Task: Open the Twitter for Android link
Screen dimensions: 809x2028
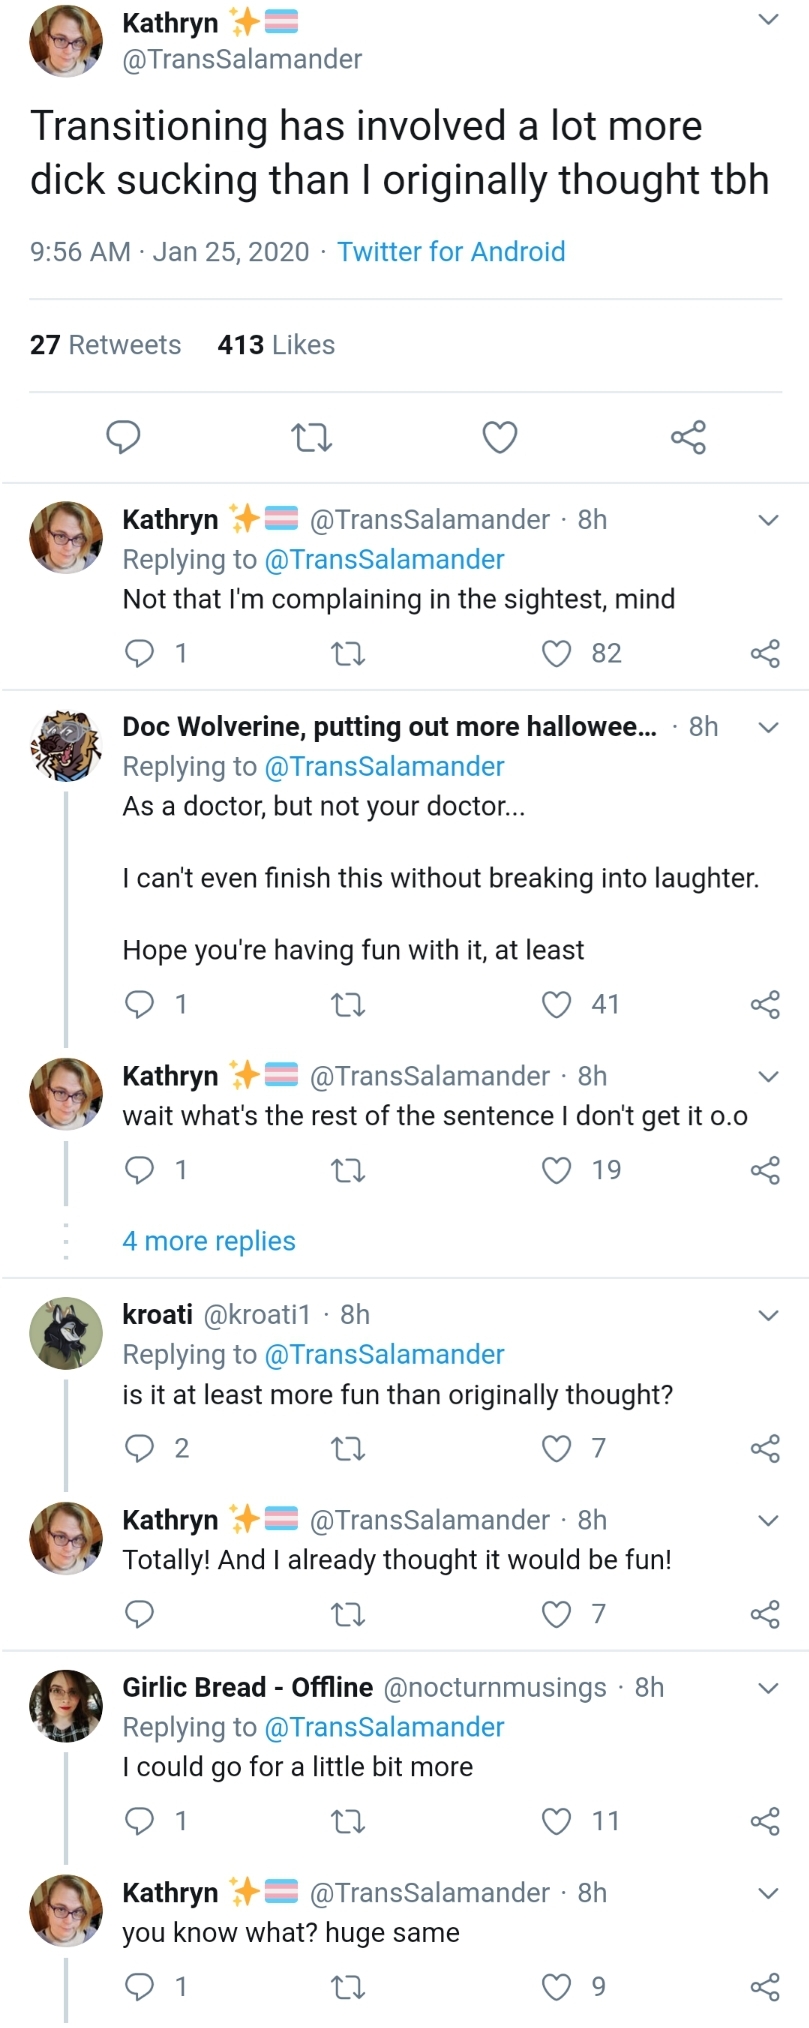Action: [451, 251]
